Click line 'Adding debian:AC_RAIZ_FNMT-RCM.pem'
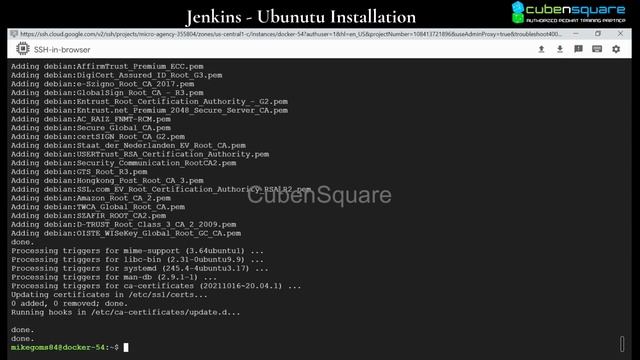 click(91, 119)
